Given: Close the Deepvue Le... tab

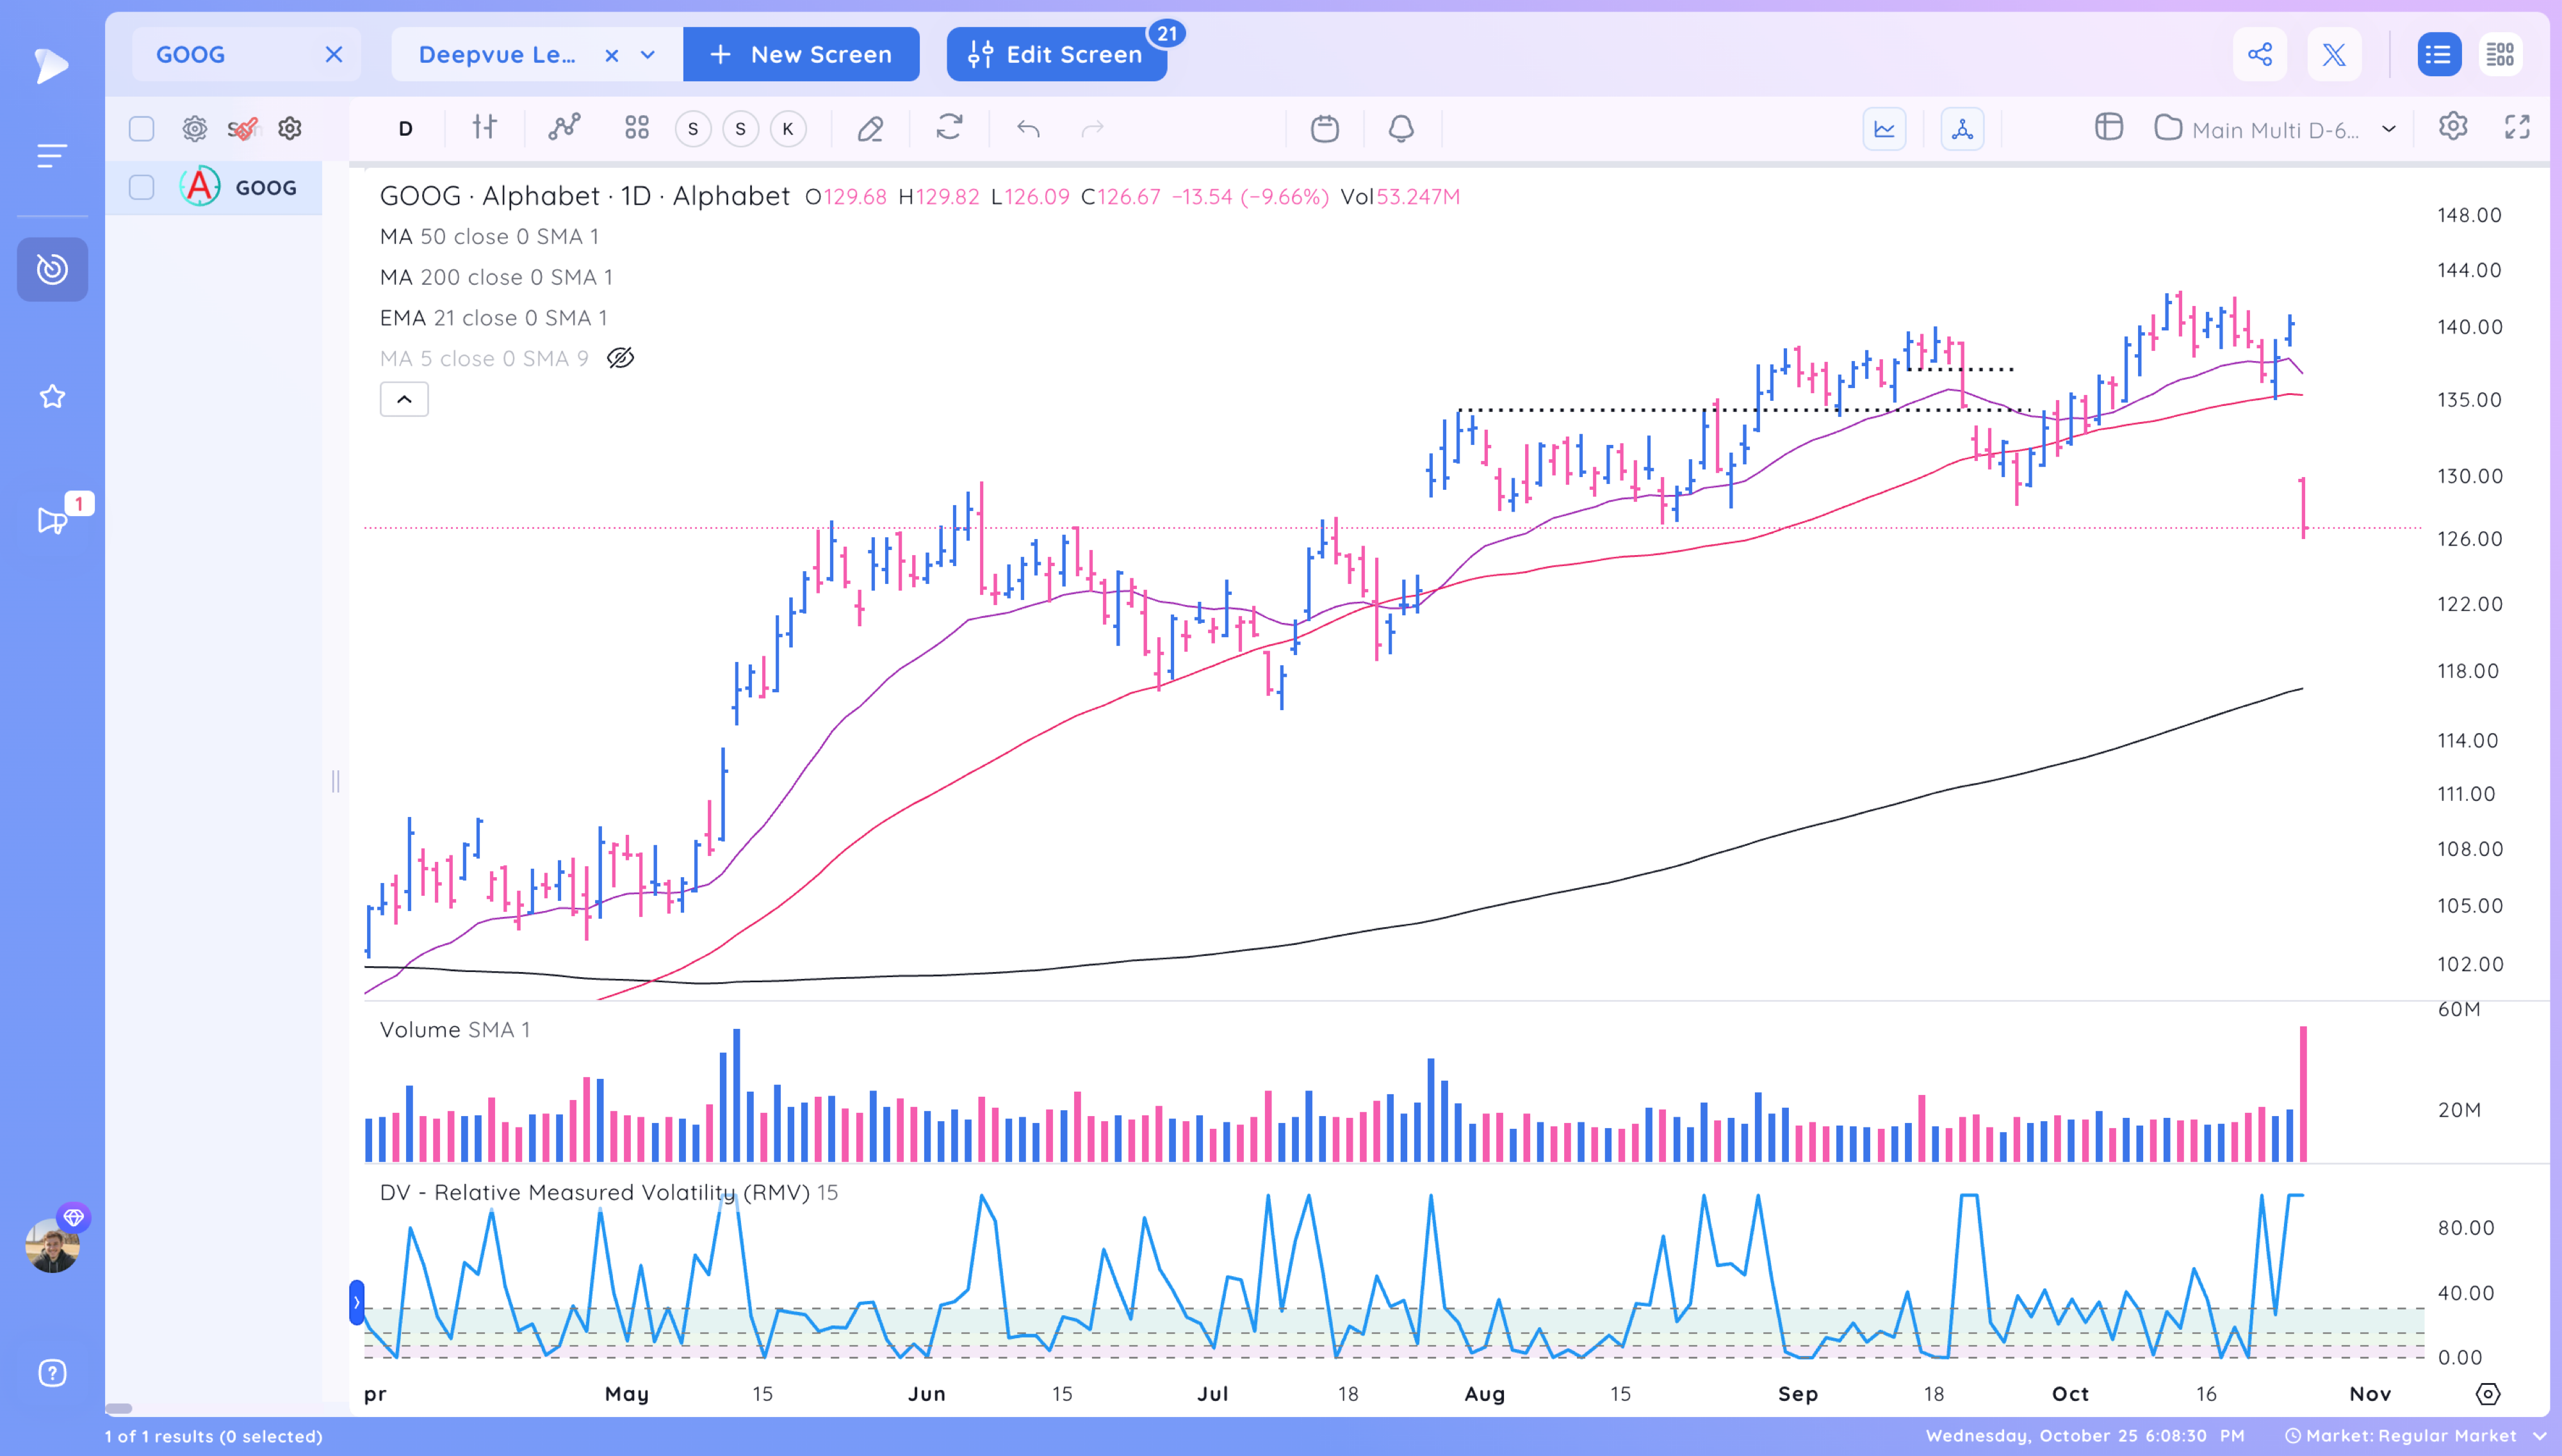Looking at the screenshot, I should point(612,55).
